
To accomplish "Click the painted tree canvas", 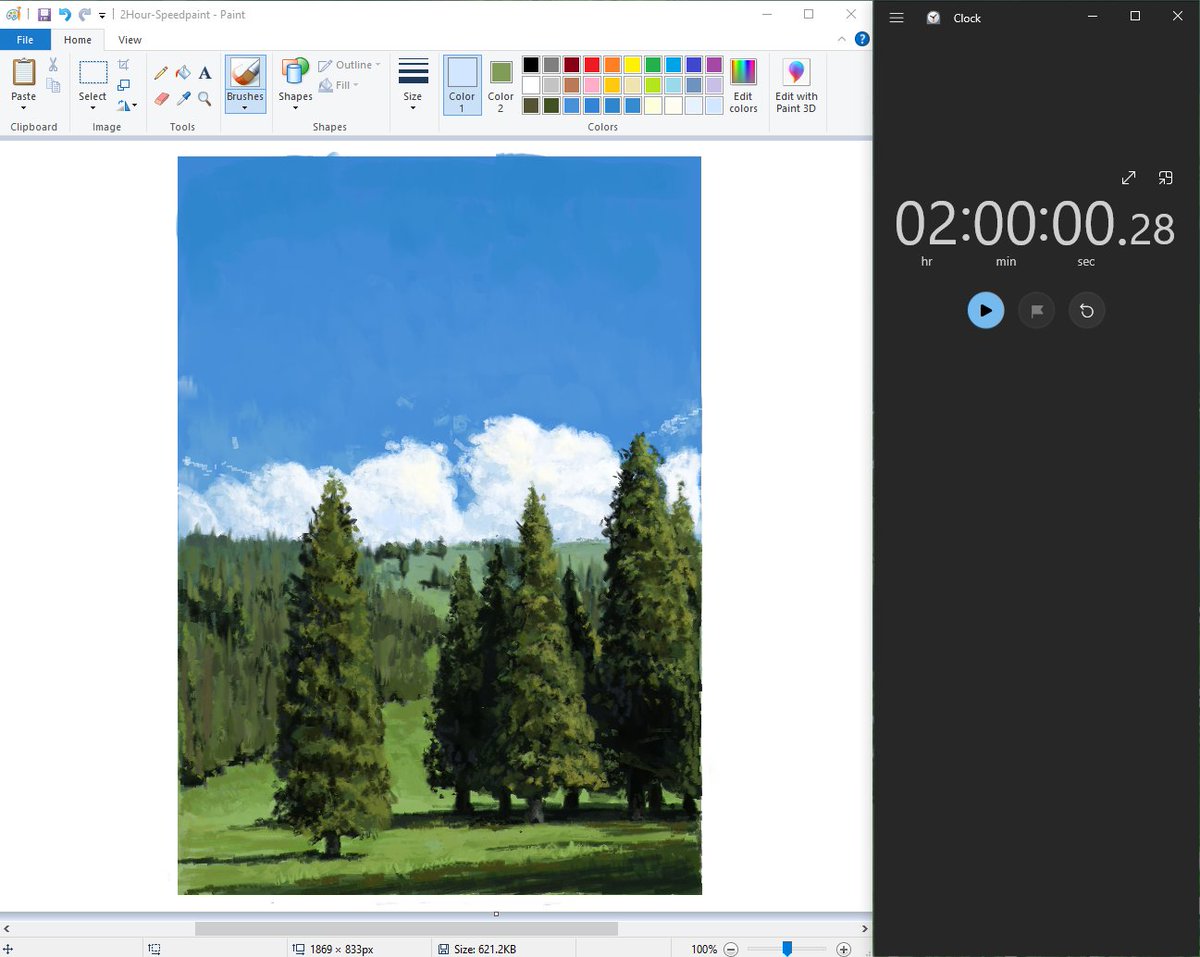I will tap(439, 525).
